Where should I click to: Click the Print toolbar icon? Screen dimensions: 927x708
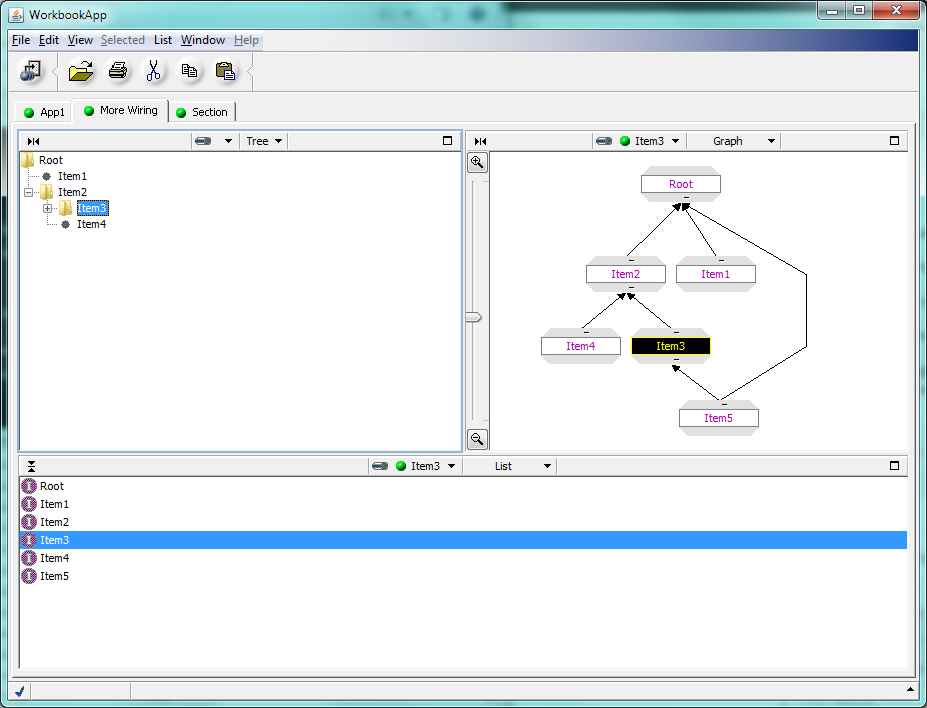[118, 71]
